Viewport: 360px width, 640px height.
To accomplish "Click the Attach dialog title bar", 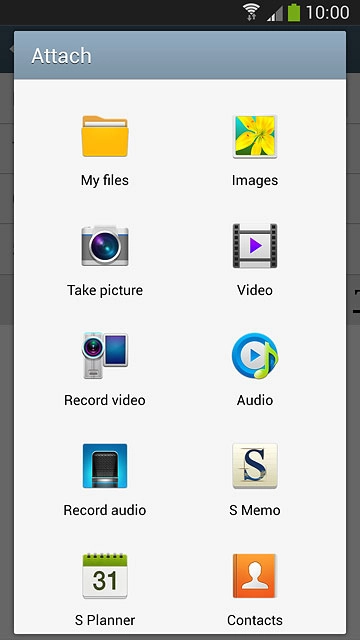I will click(180, 56).
